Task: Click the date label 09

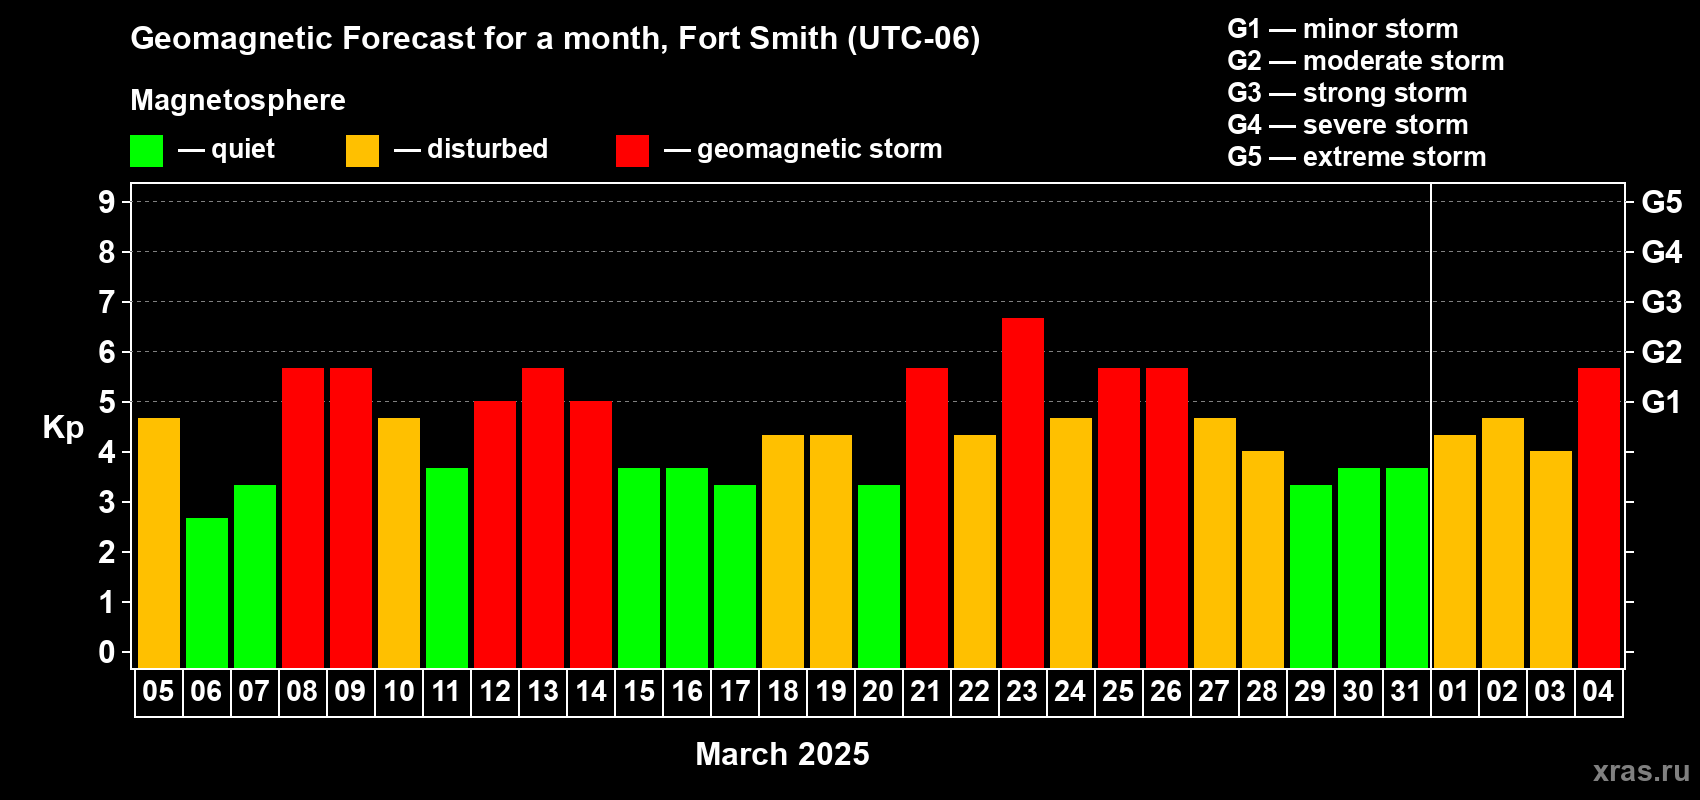Action: click(x=350, y=692)
